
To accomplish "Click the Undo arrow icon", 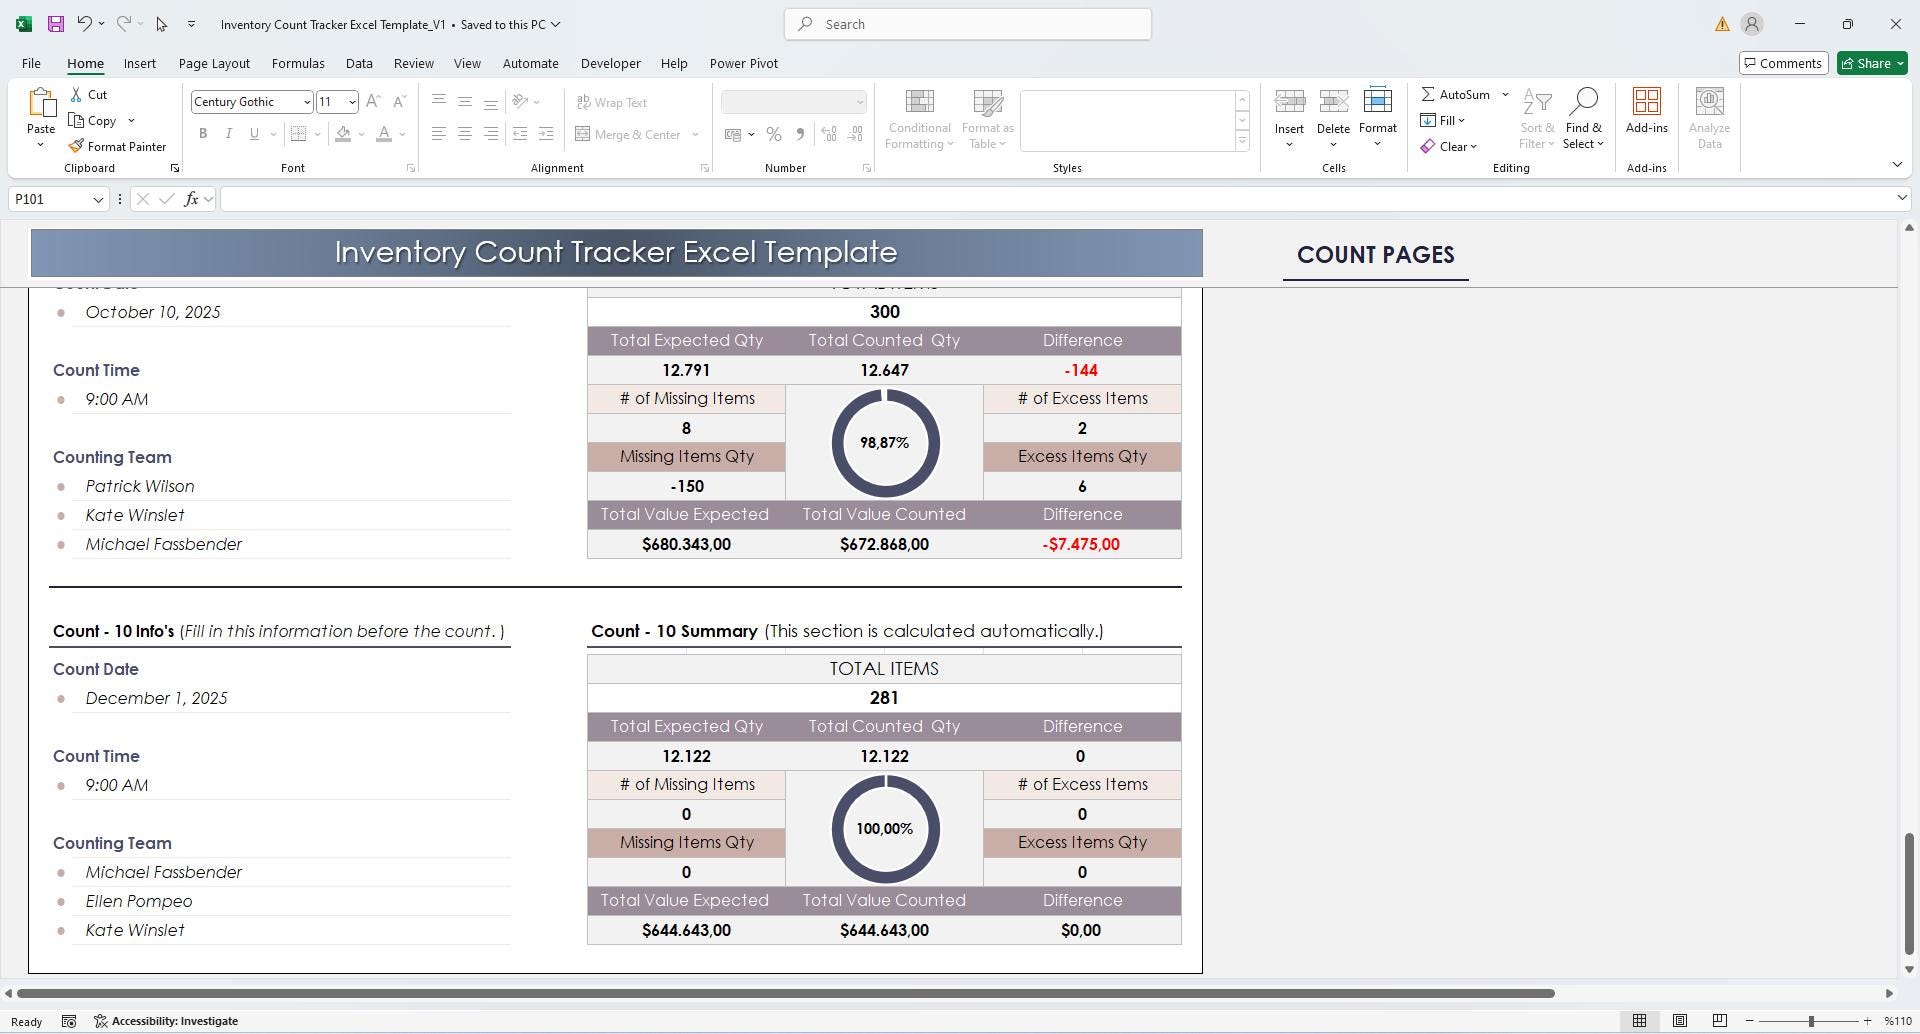I will 85,24.
